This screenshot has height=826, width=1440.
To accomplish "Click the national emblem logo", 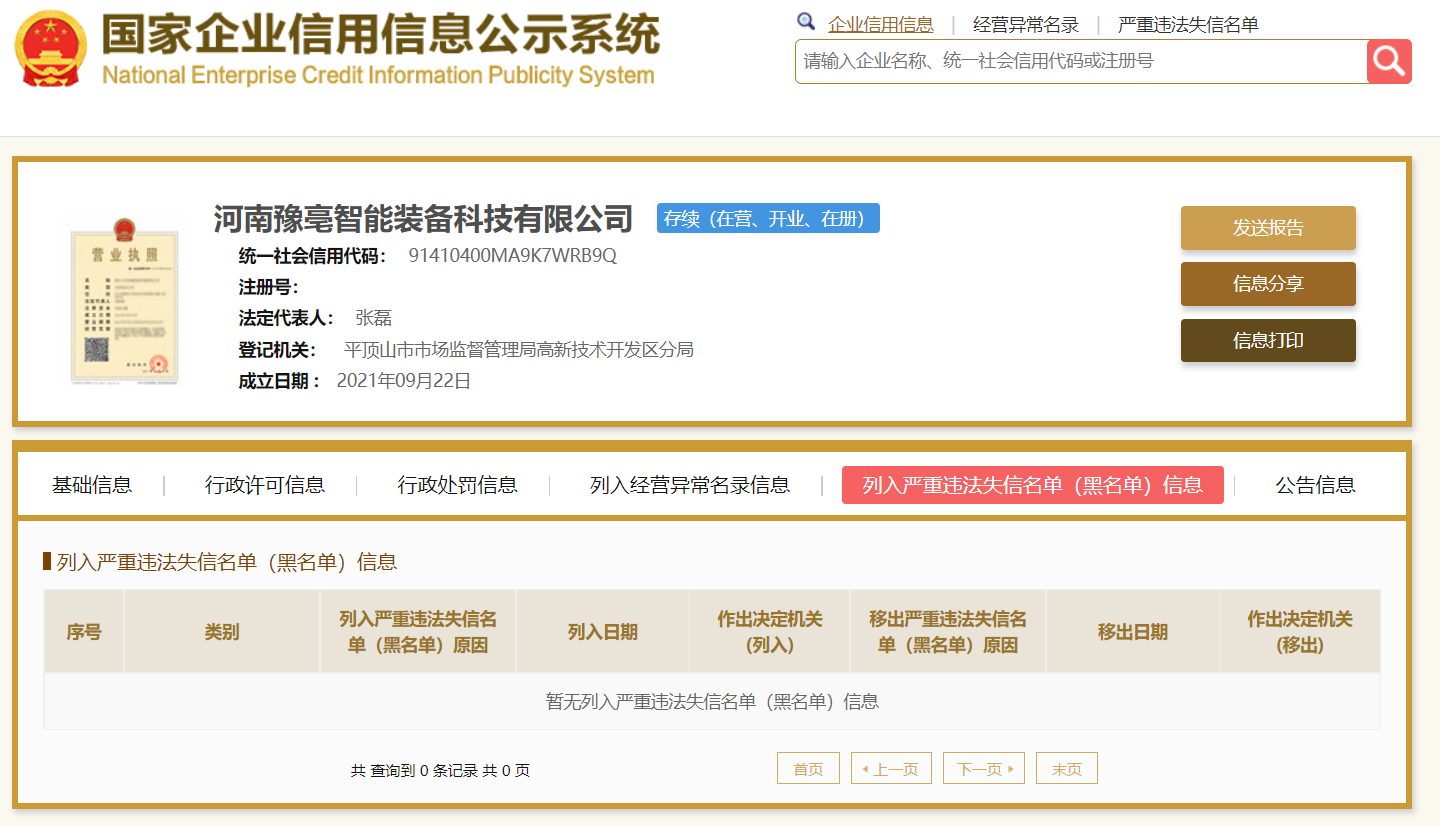I will (52, 48).
